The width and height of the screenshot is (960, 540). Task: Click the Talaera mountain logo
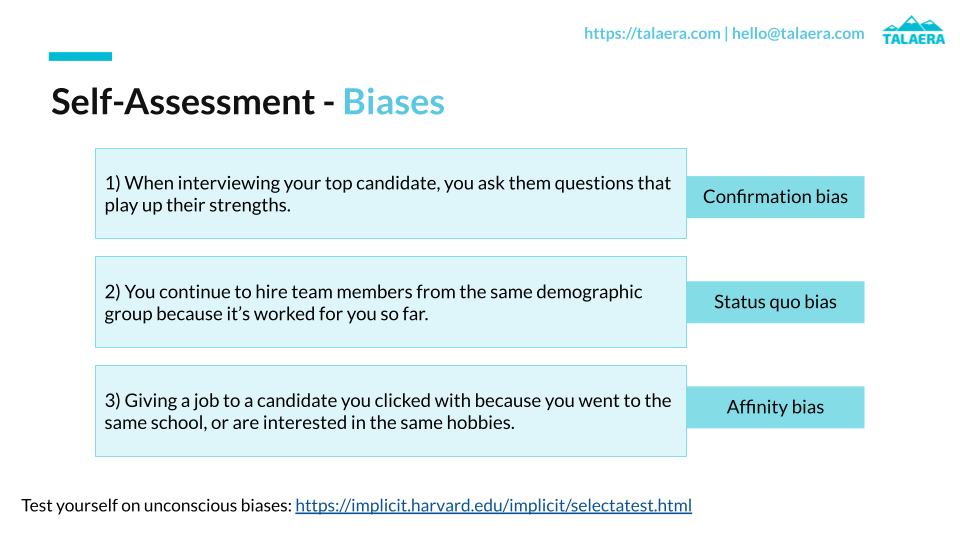tap(913, 30)
